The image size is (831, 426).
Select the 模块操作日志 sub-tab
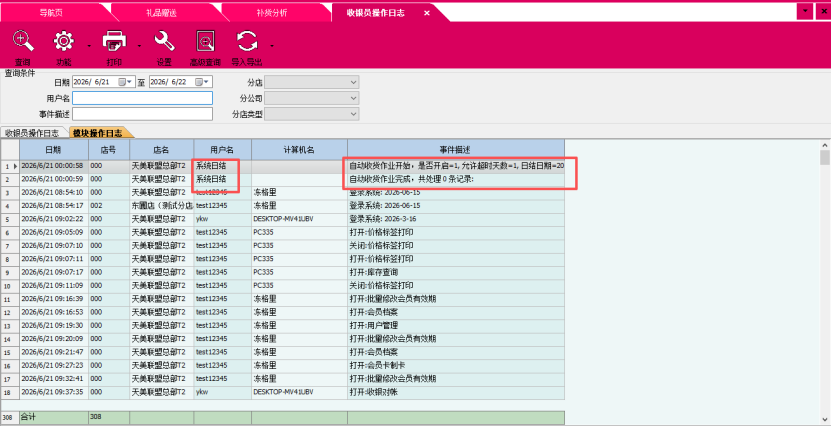click(98, 133)
